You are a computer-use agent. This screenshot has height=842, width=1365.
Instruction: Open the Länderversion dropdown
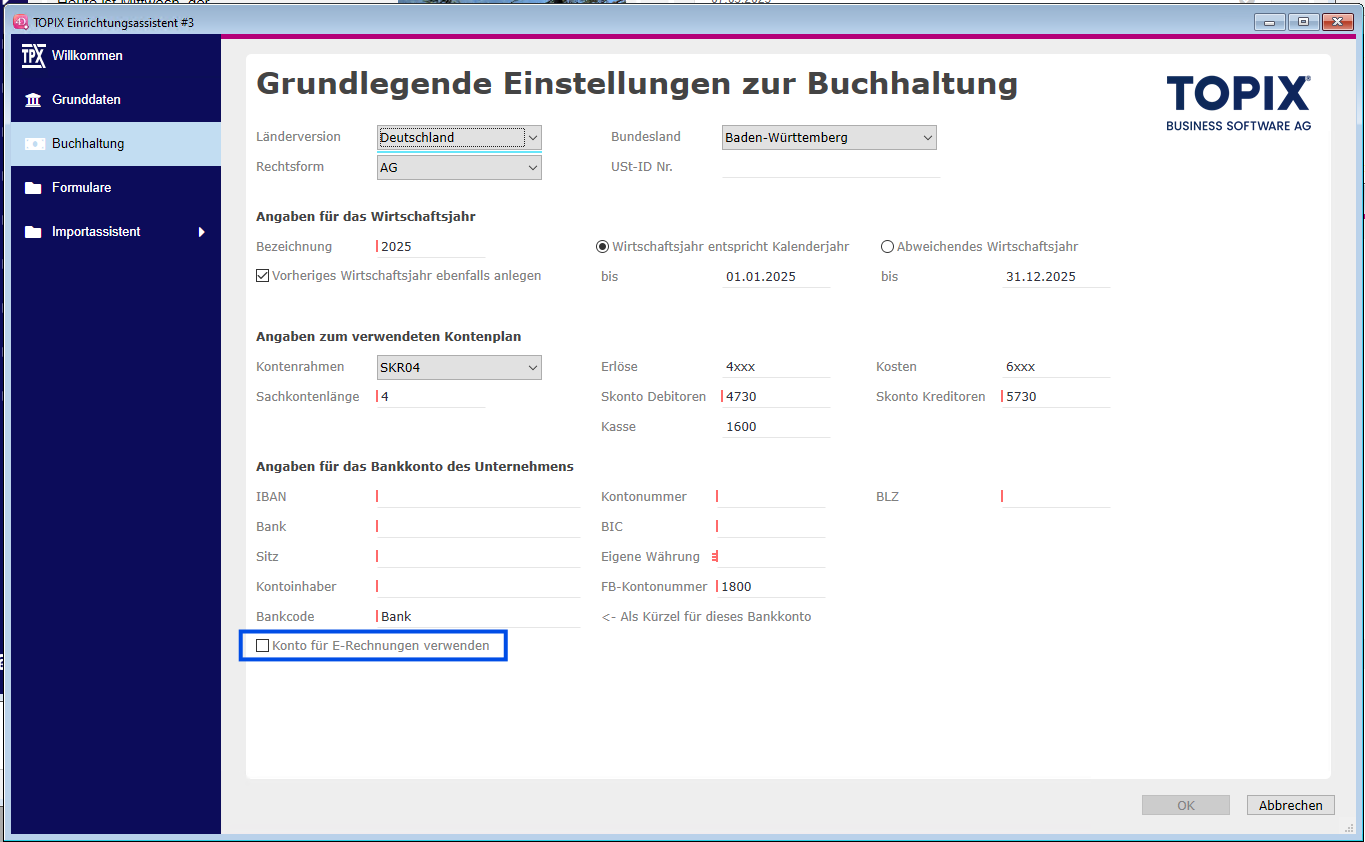[459, 138]
